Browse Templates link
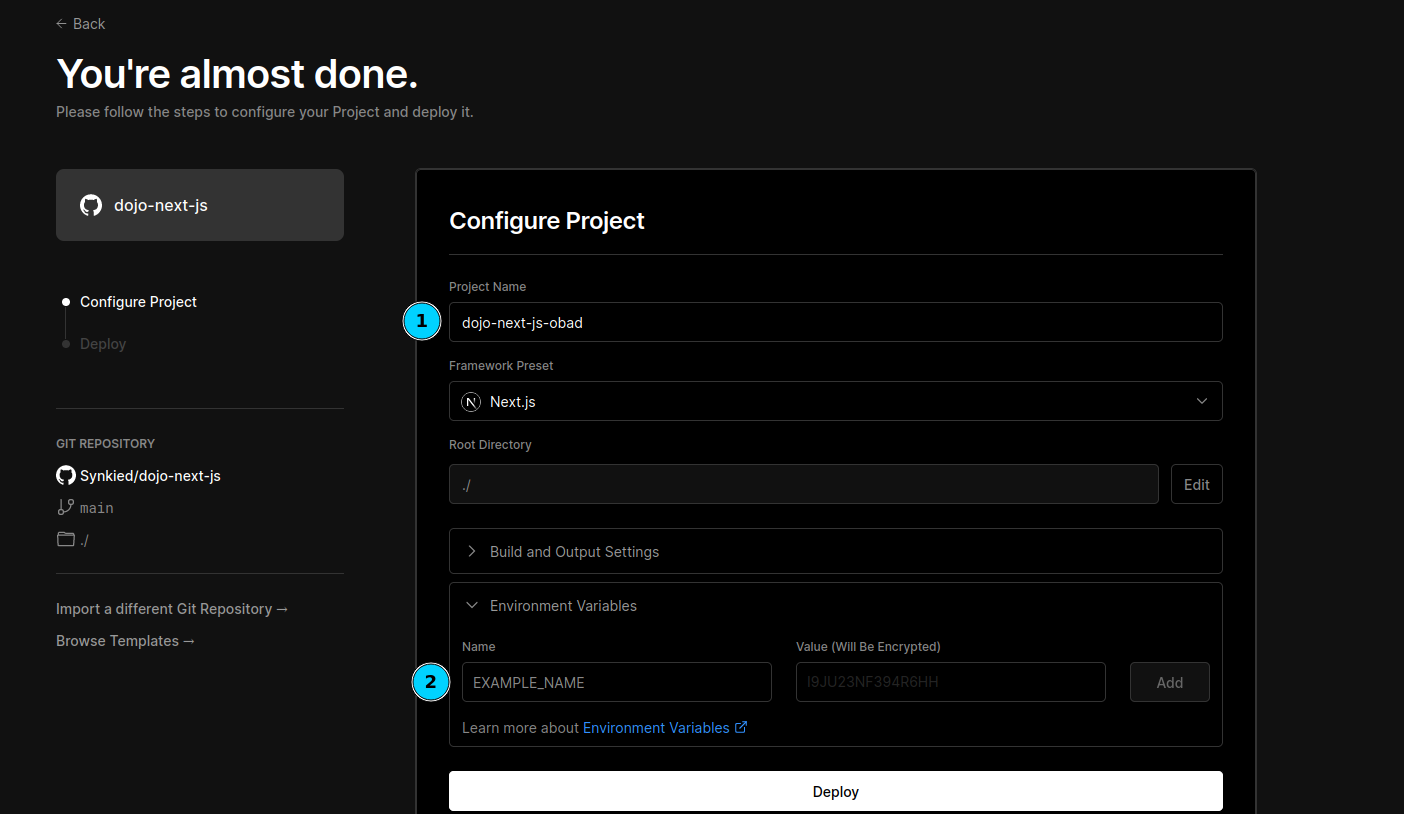 [125, 640]
